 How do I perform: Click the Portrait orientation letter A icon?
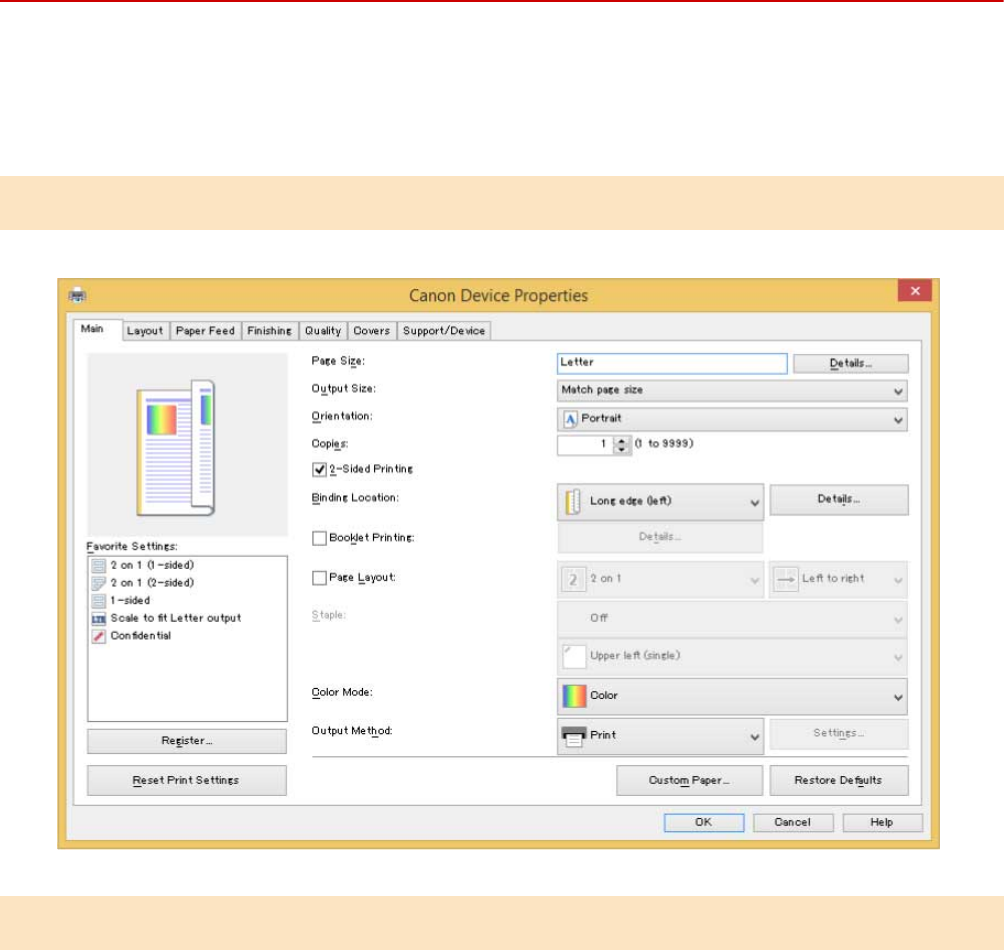click(x=570, y=419)
